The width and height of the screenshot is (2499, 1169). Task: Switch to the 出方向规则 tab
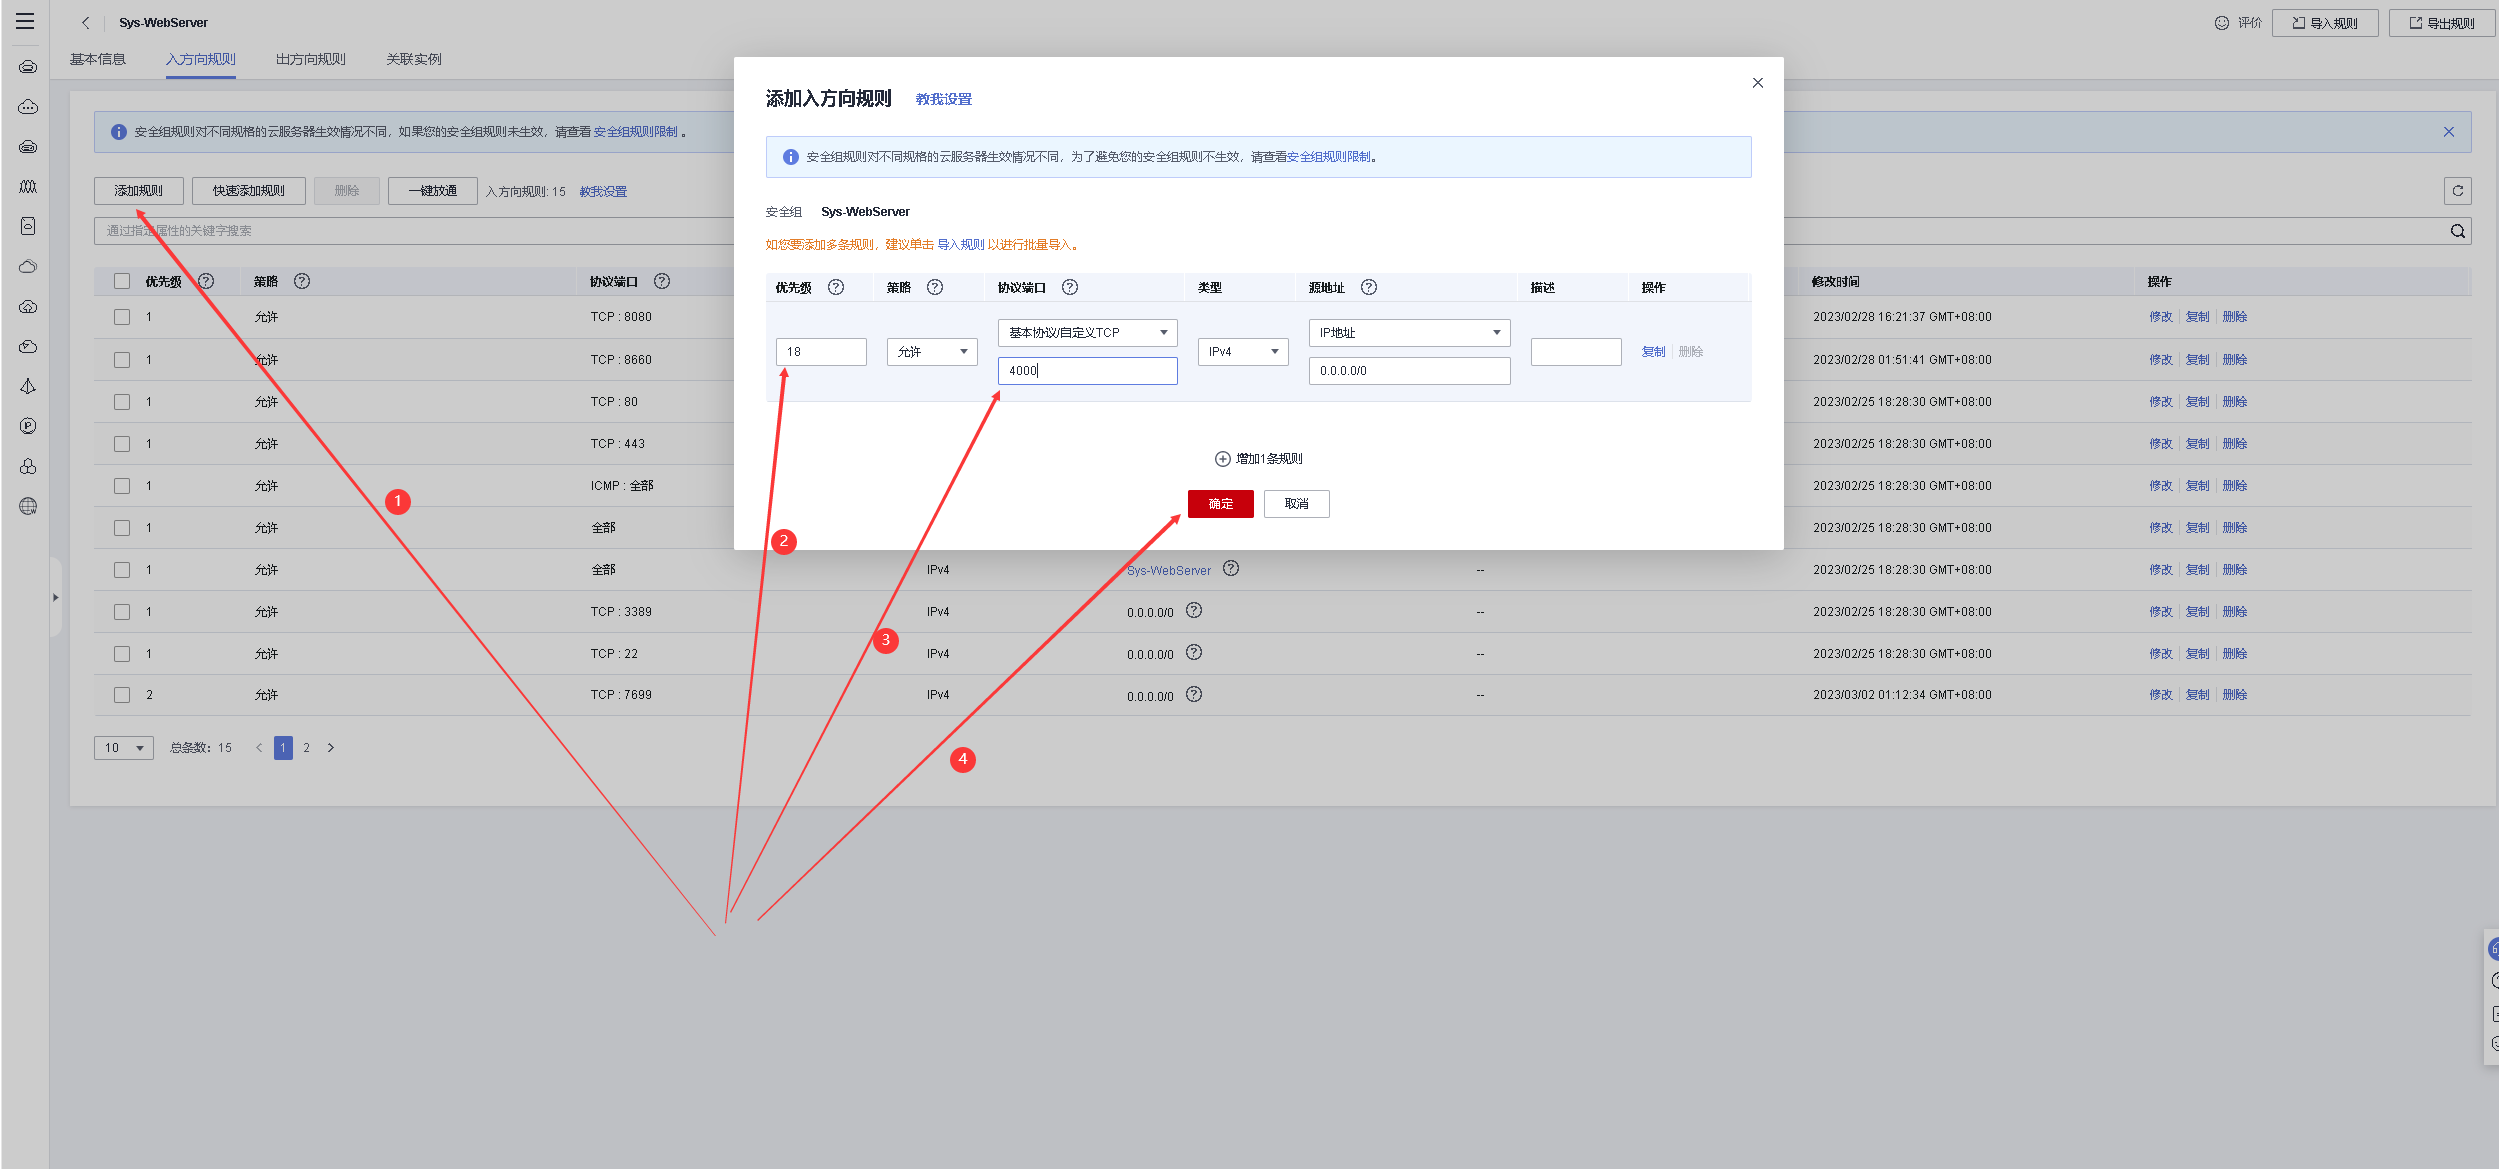pos(310,59)
